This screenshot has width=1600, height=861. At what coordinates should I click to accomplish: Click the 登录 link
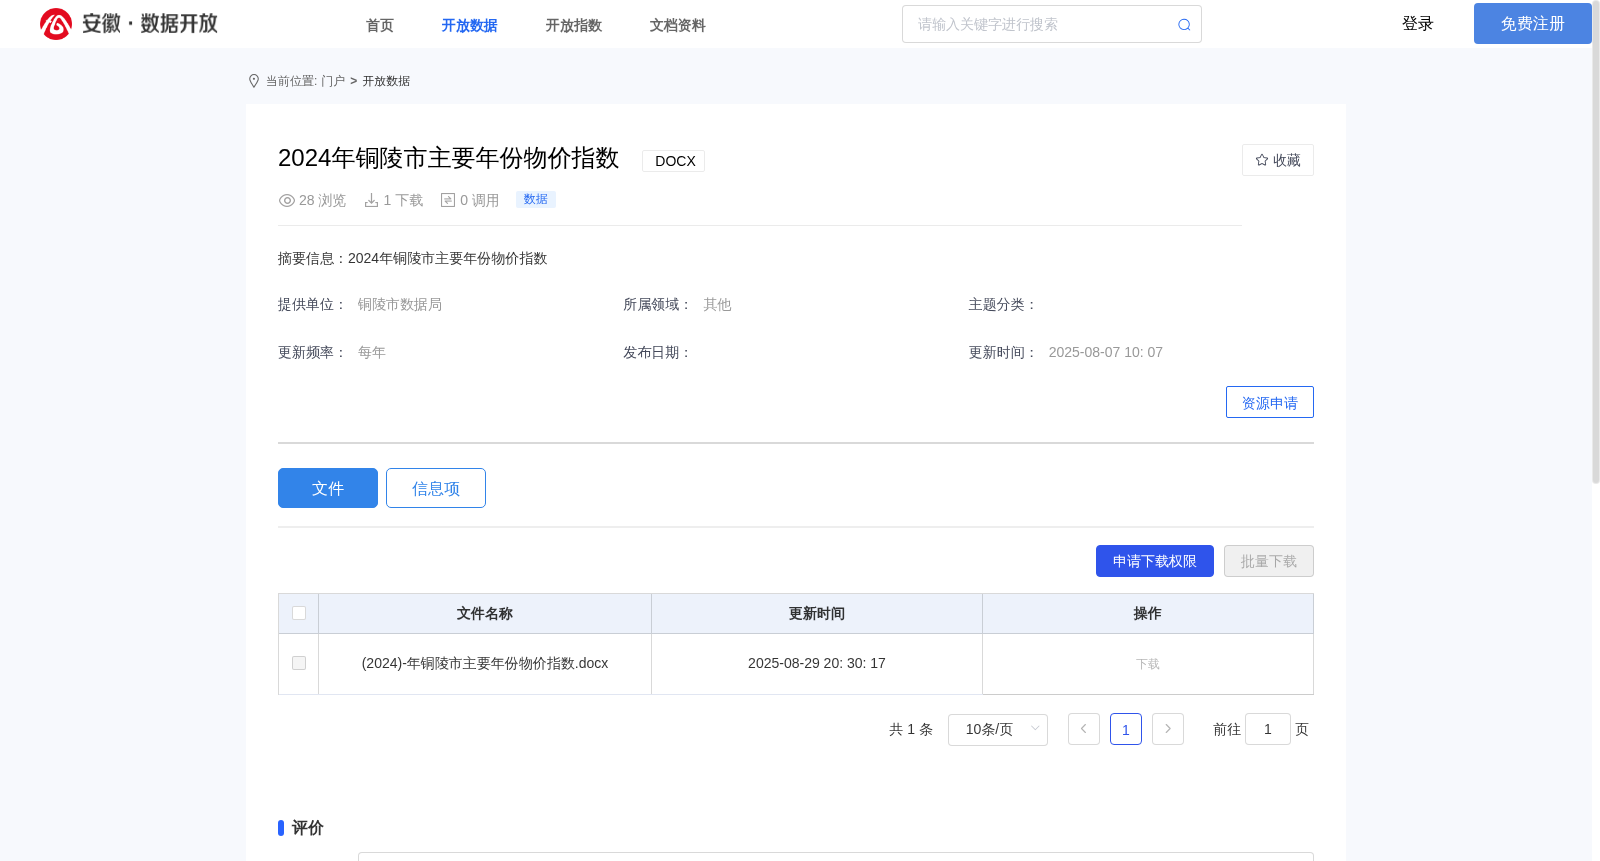(x=1418, y=23)
